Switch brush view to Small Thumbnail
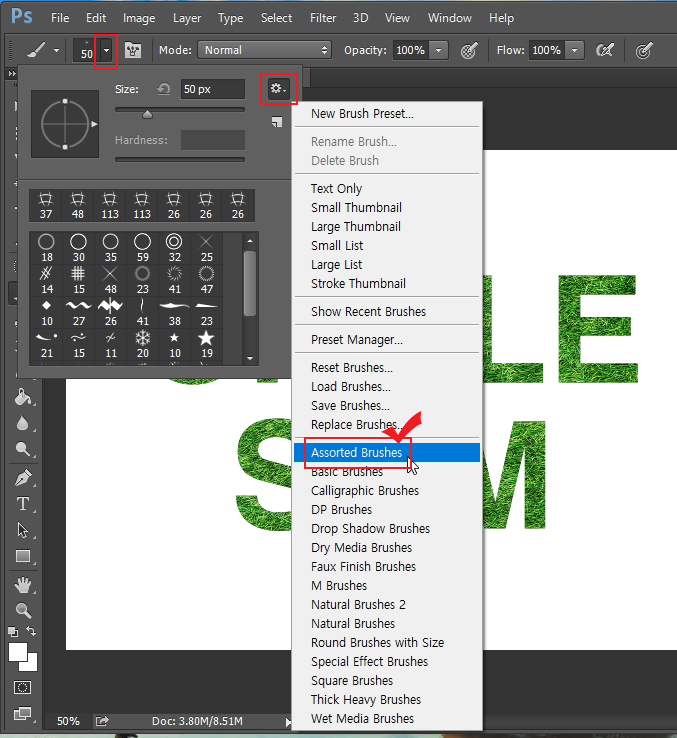The width and height of the screenshot is (677, 738). click(x=387, y=208)
